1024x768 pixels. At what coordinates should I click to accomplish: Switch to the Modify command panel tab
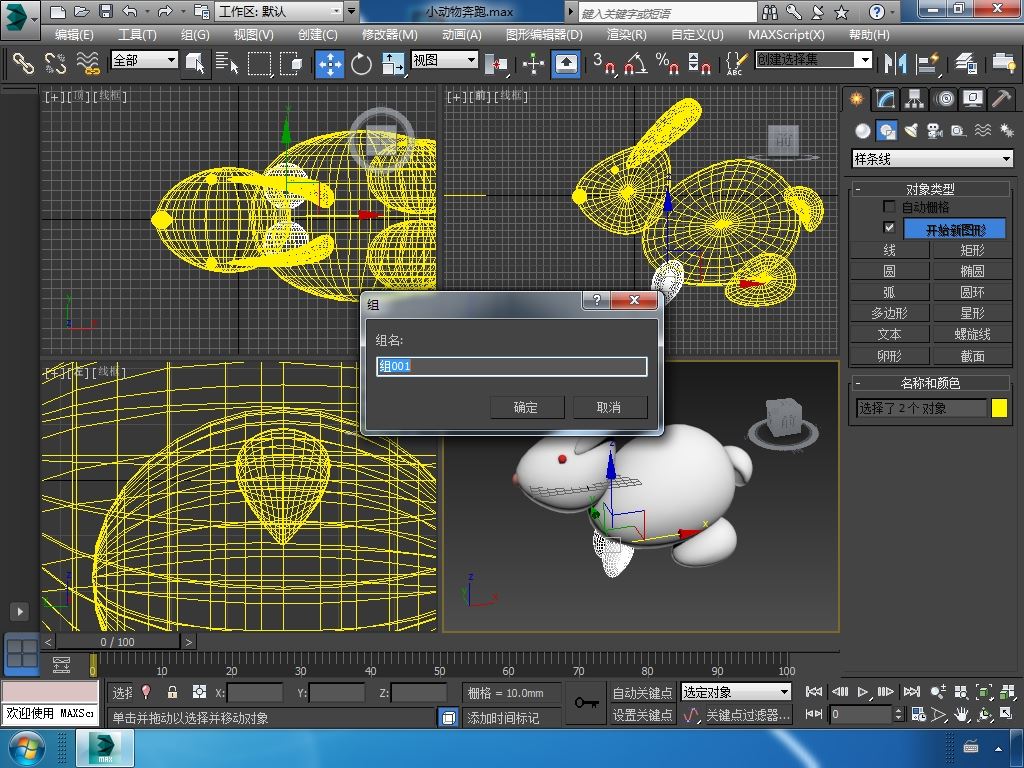(x=885, y=99)
